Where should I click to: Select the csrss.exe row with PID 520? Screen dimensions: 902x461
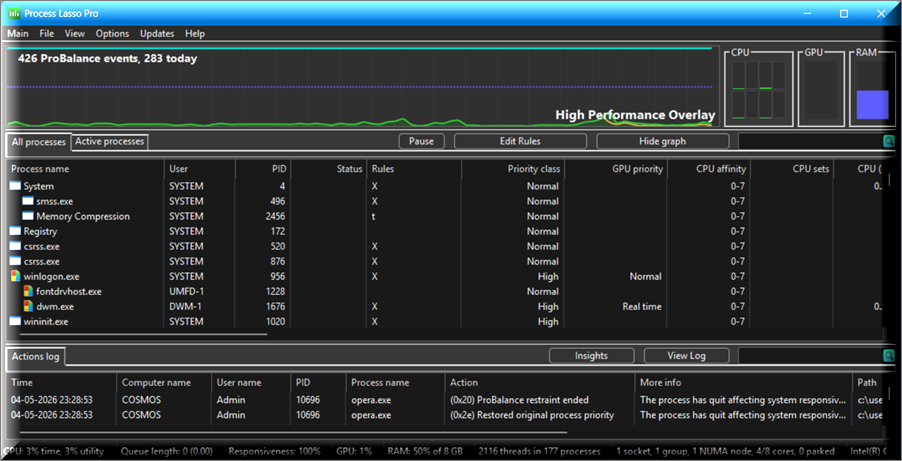coord(446,246)
